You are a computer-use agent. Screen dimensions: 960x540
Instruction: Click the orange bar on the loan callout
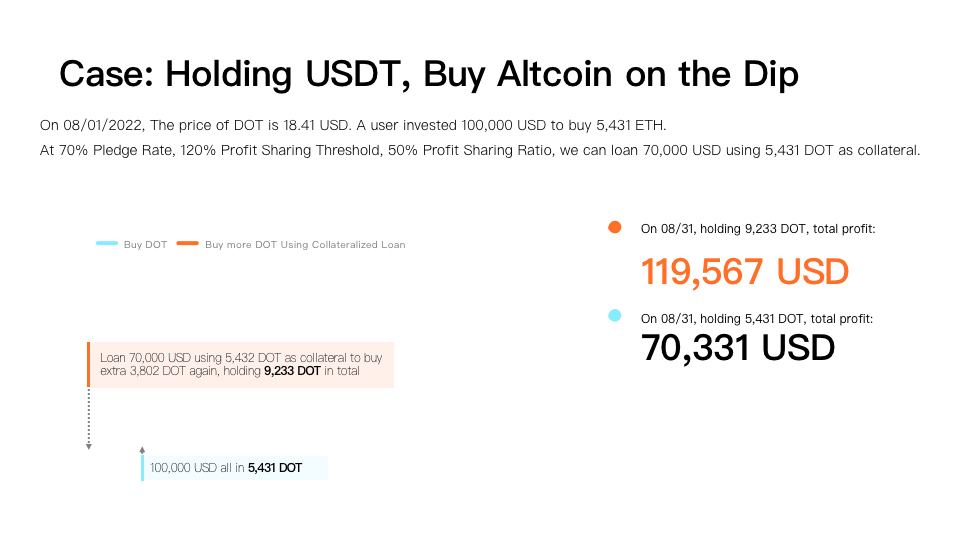pyautogui.click(x=89, y=364)
